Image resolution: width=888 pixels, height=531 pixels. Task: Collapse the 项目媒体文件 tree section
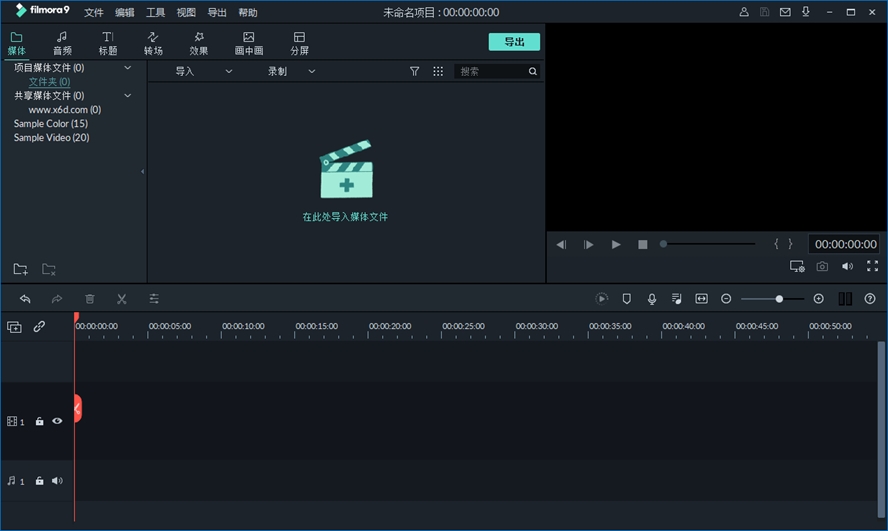[127, 68]
